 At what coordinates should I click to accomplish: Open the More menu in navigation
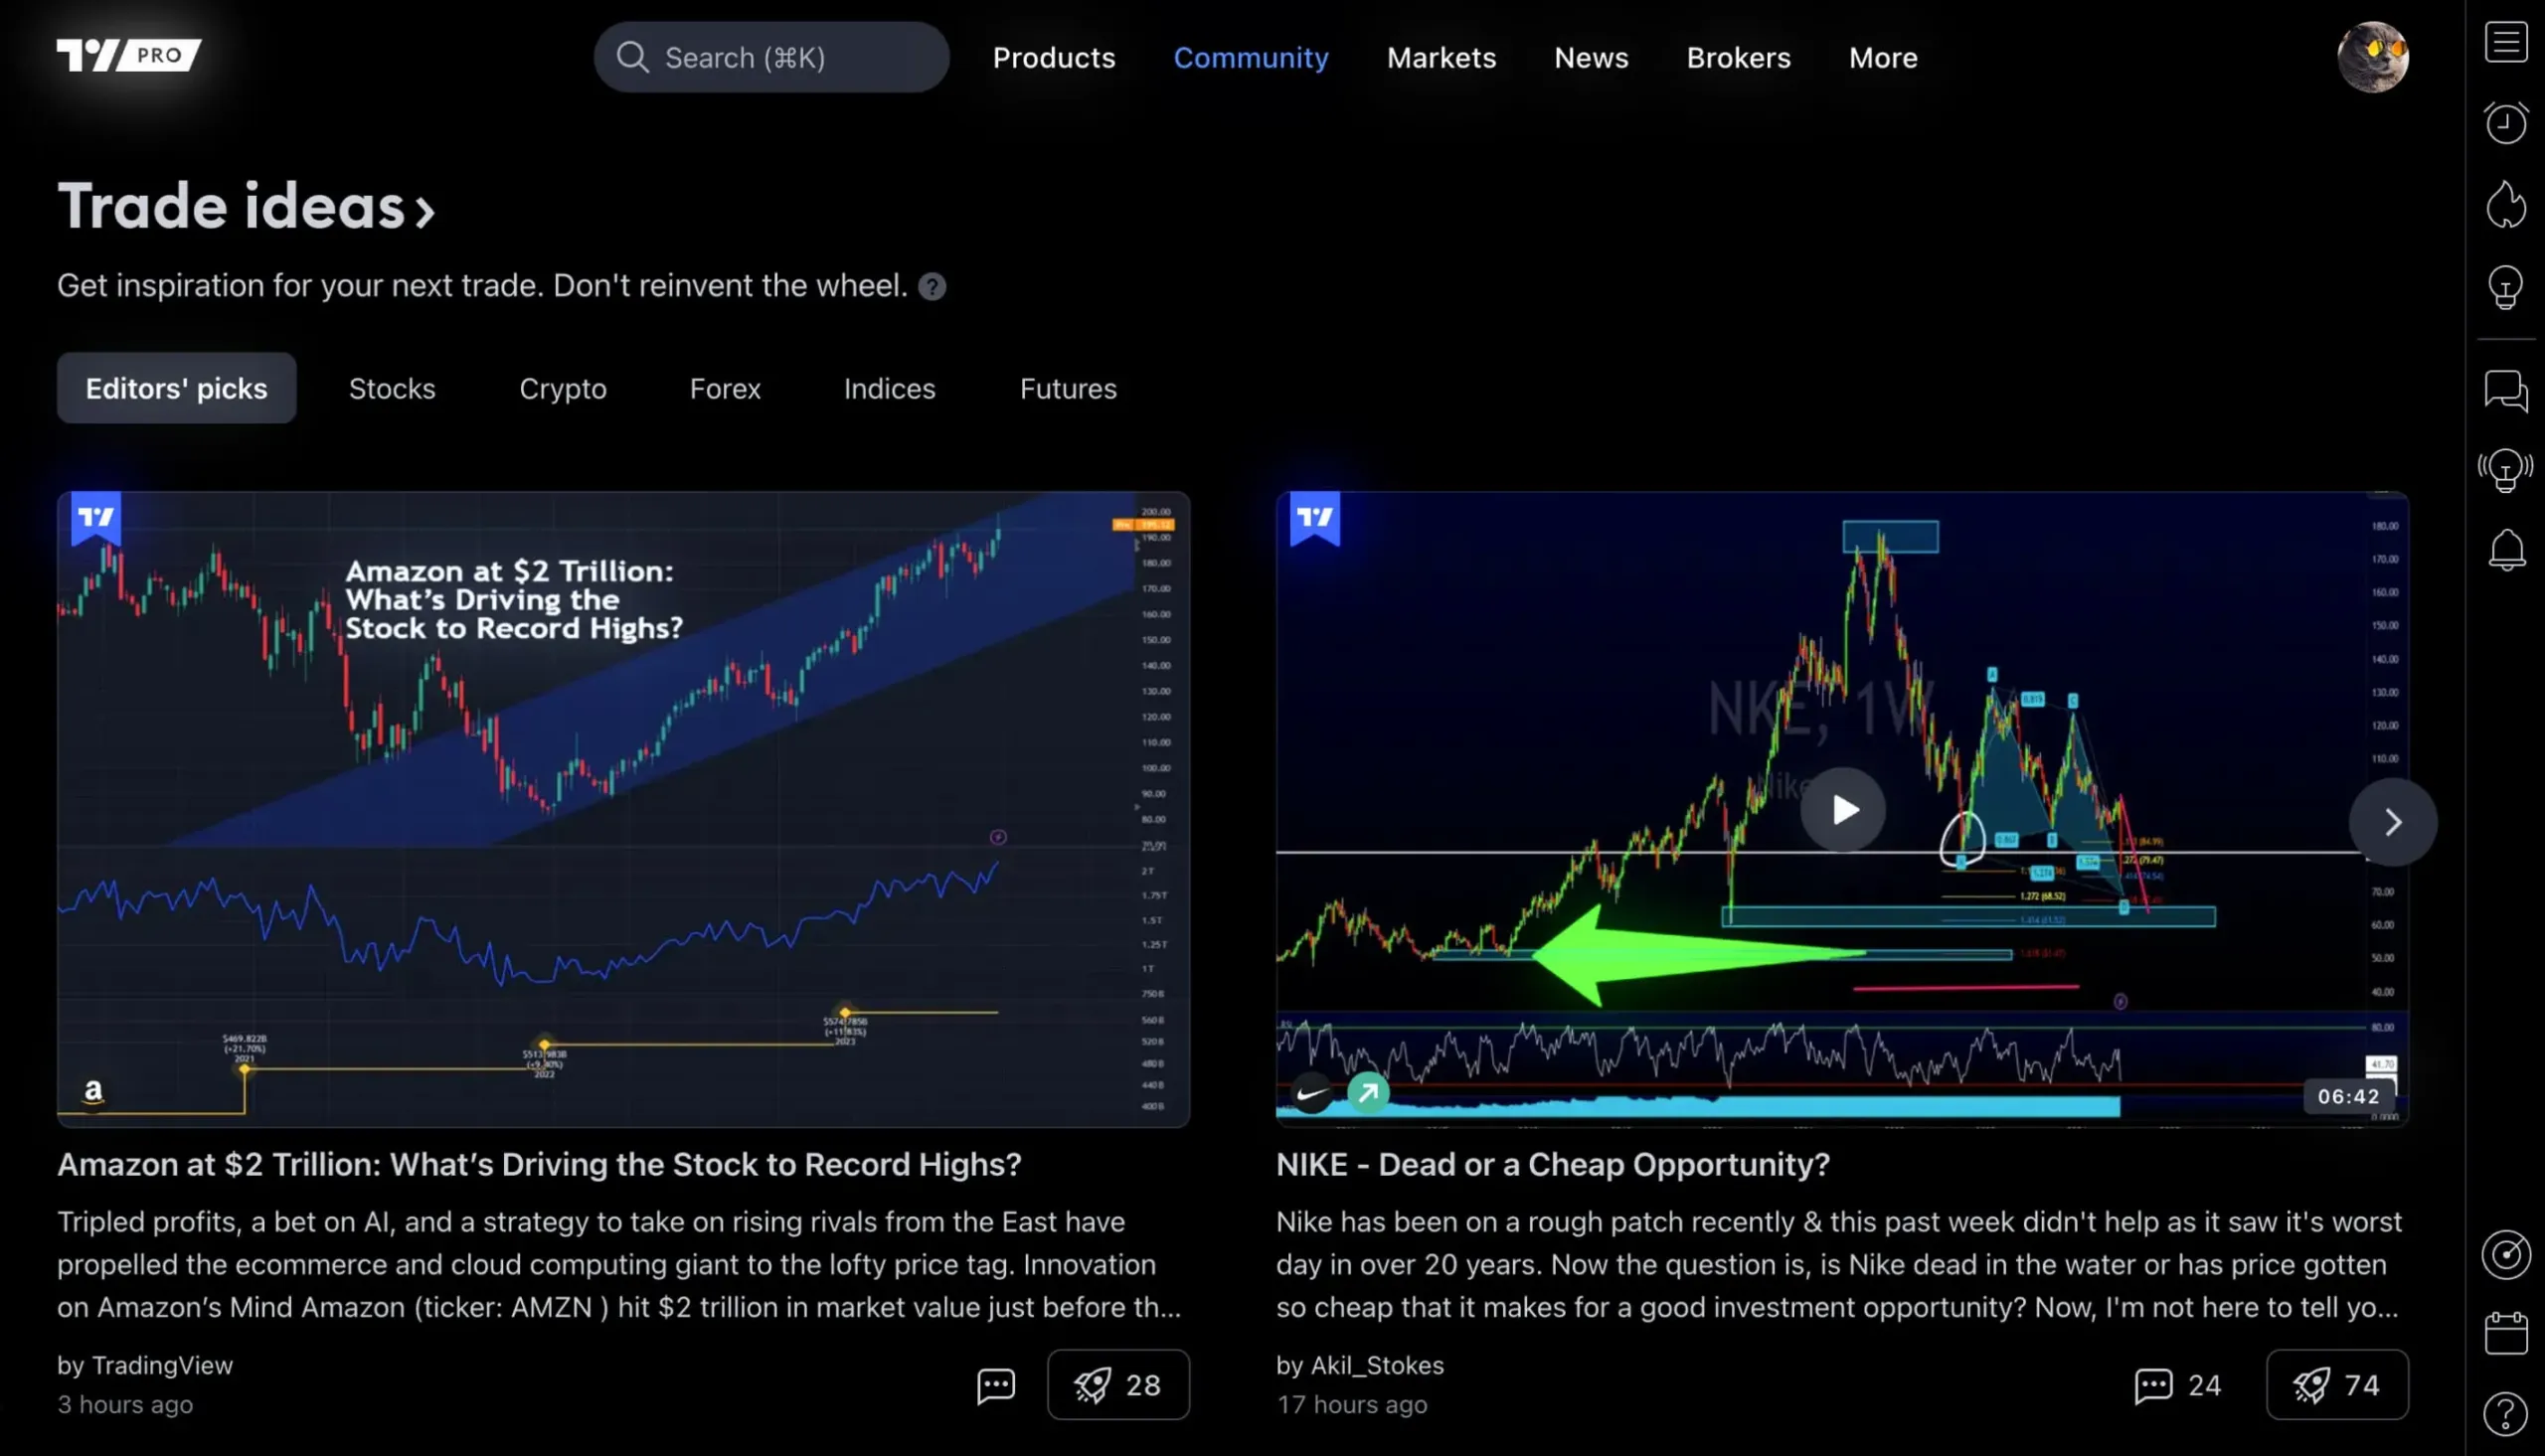coord(1882,58)
